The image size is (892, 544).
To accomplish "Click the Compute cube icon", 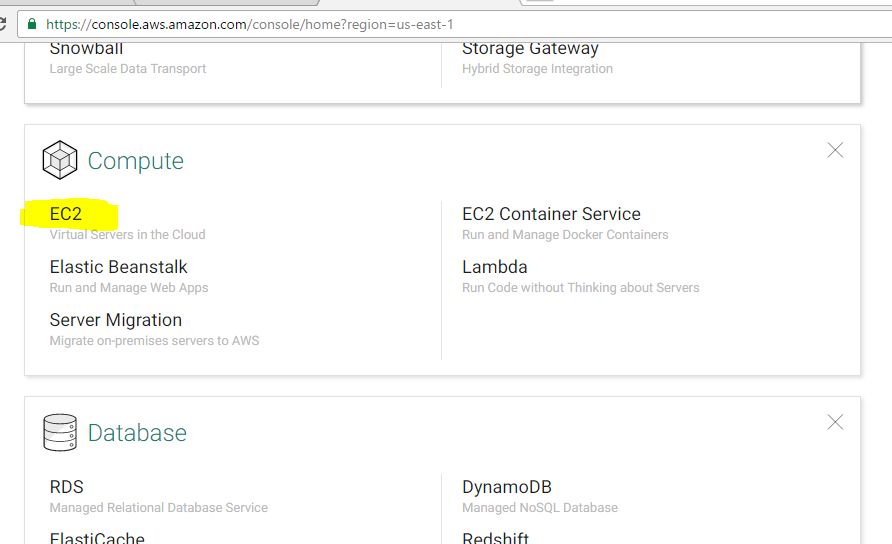I will [x=60, y=160].
